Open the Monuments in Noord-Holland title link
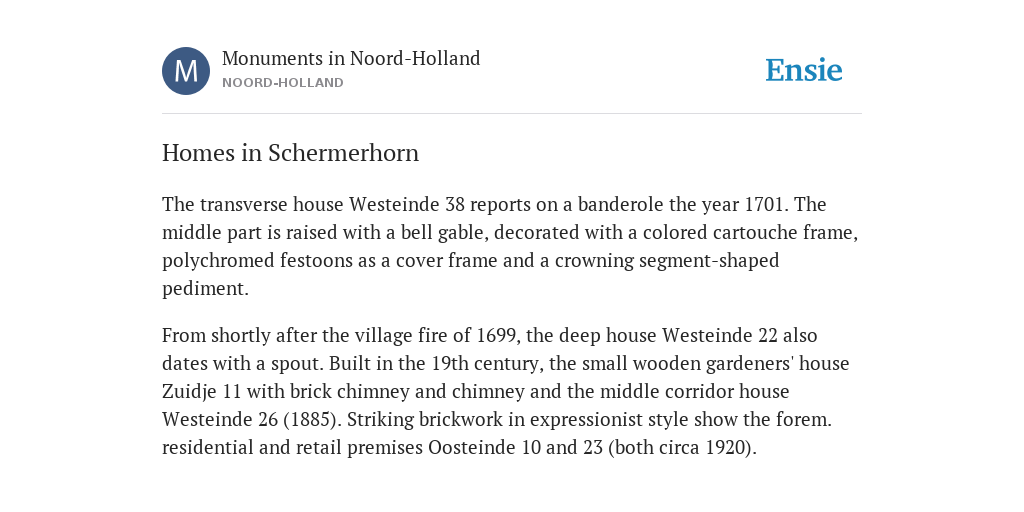Image resolution: width=1024 pixels, height=512 pixels. (x=351, y=58)
